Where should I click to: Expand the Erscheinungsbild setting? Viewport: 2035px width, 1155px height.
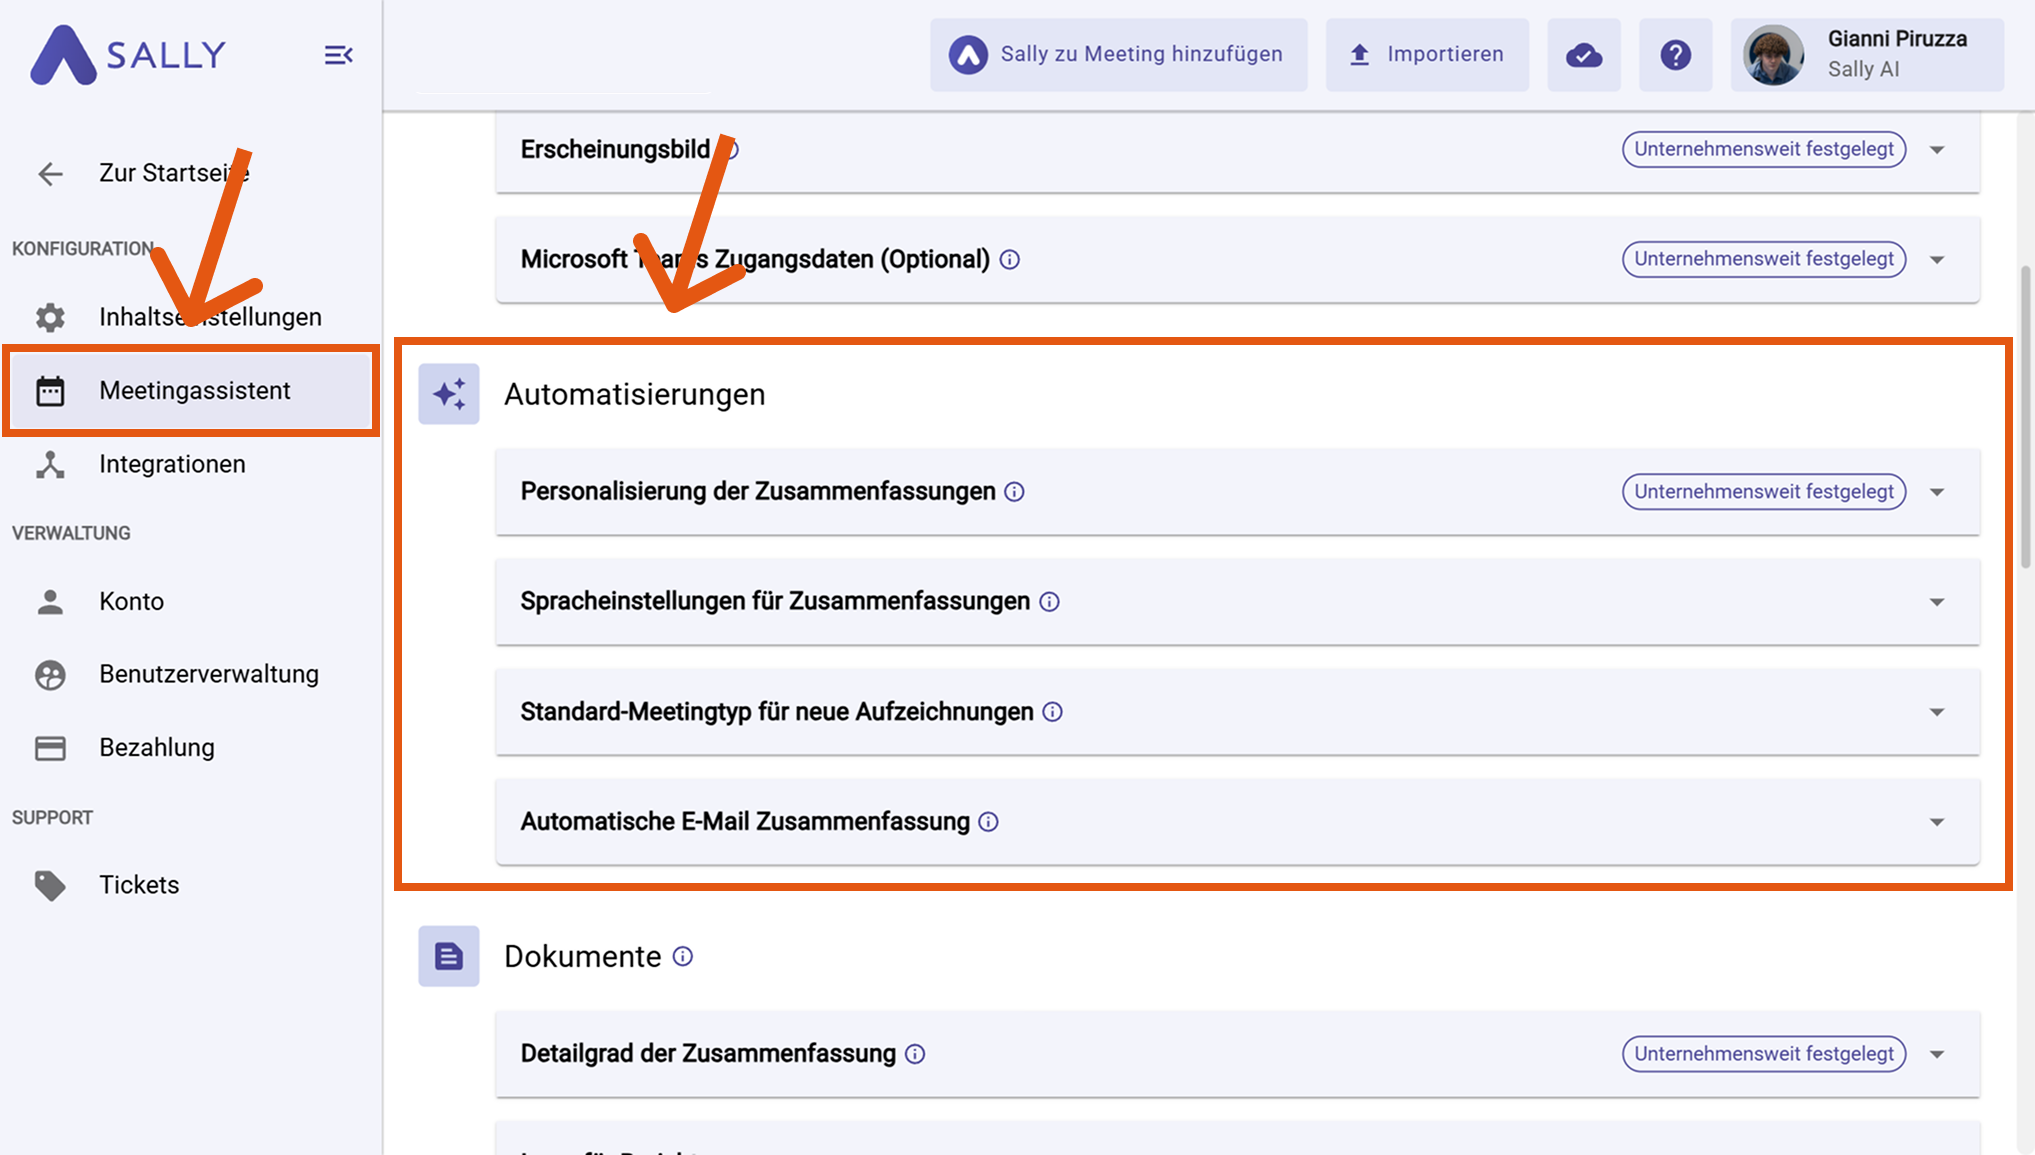[x=1937, y=149]
